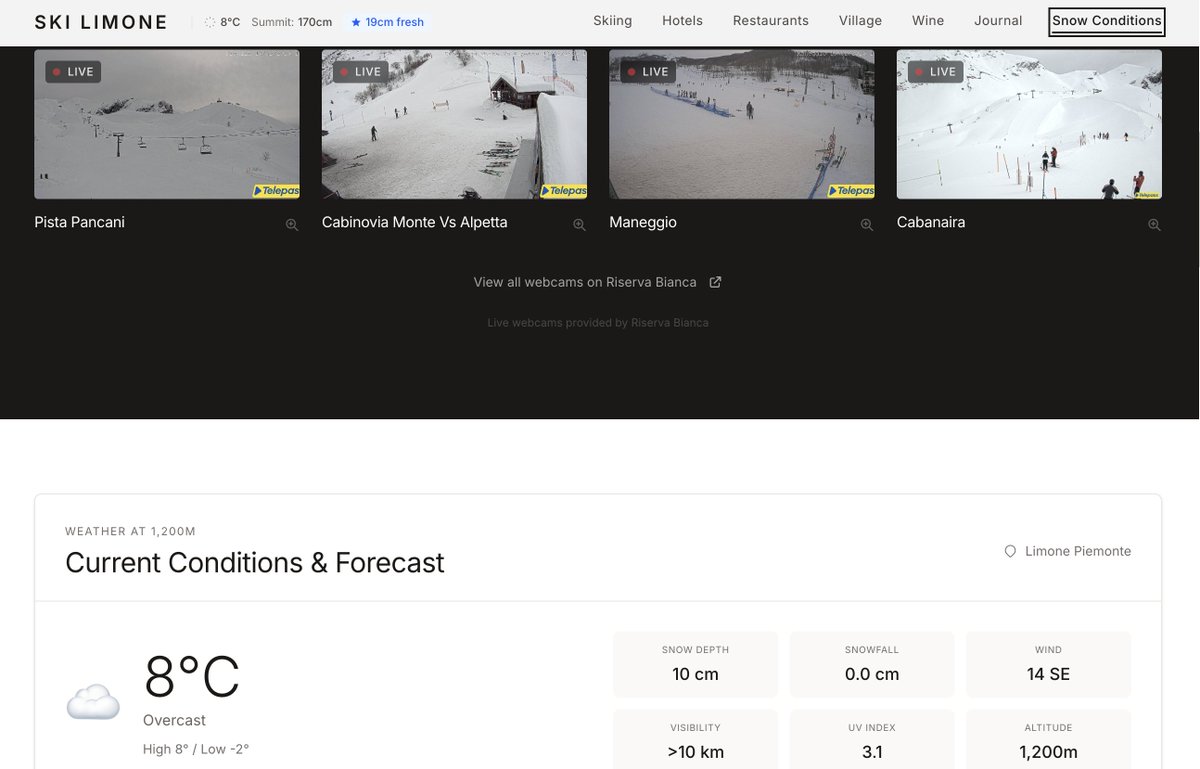The image size is (1200, 769).
Task: Click the Limone Piemonte location label
Action: pos(1078,551)
